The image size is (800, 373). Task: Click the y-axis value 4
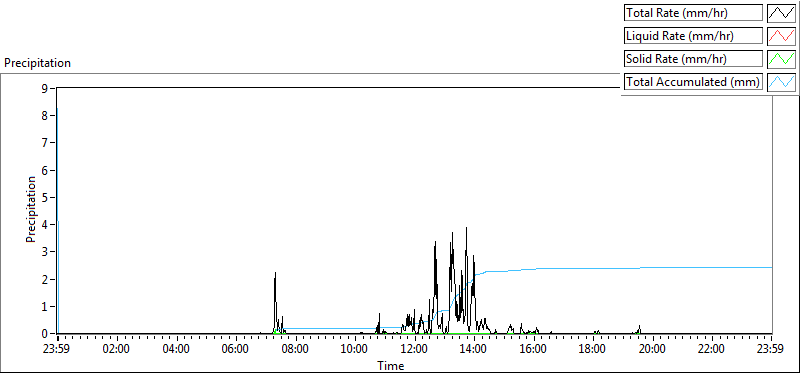click(45, 225)
